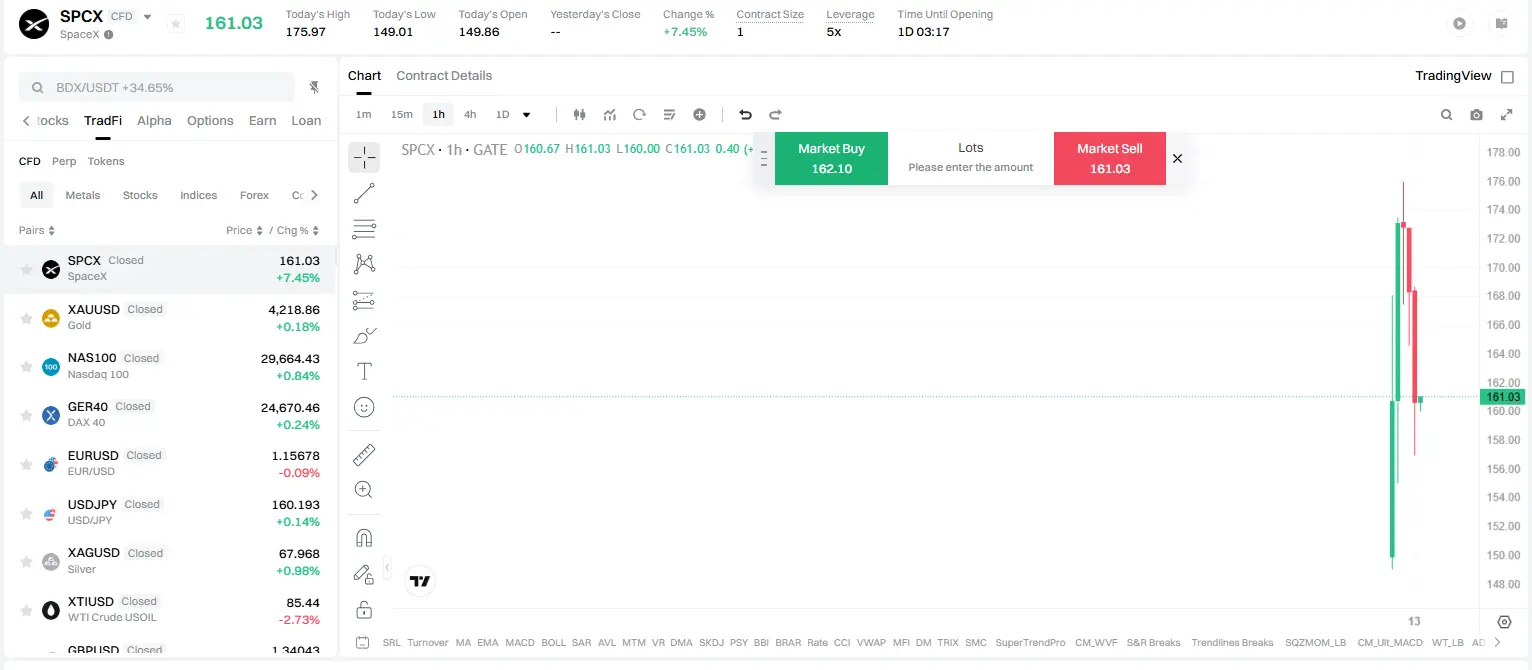1532x670 pixels.
Task: Toggle lock all drawing tools
Action: click(364, 609)
